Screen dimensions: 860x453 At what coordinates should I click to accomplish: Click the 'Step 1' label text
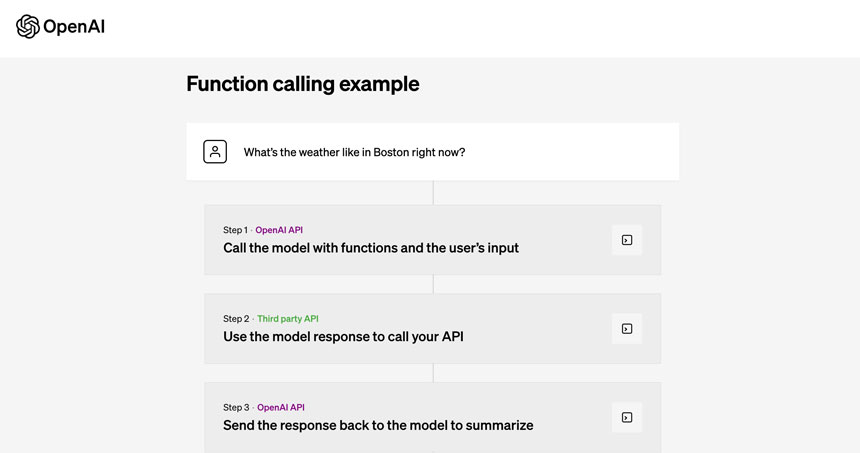[x=235, y=230]
